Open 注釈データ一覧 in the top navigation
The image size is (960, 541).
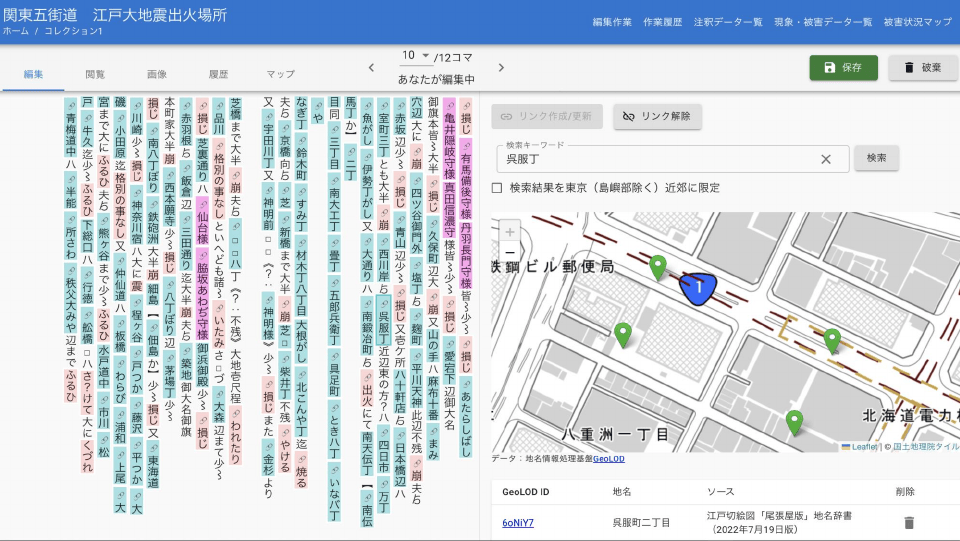point(728,22)
